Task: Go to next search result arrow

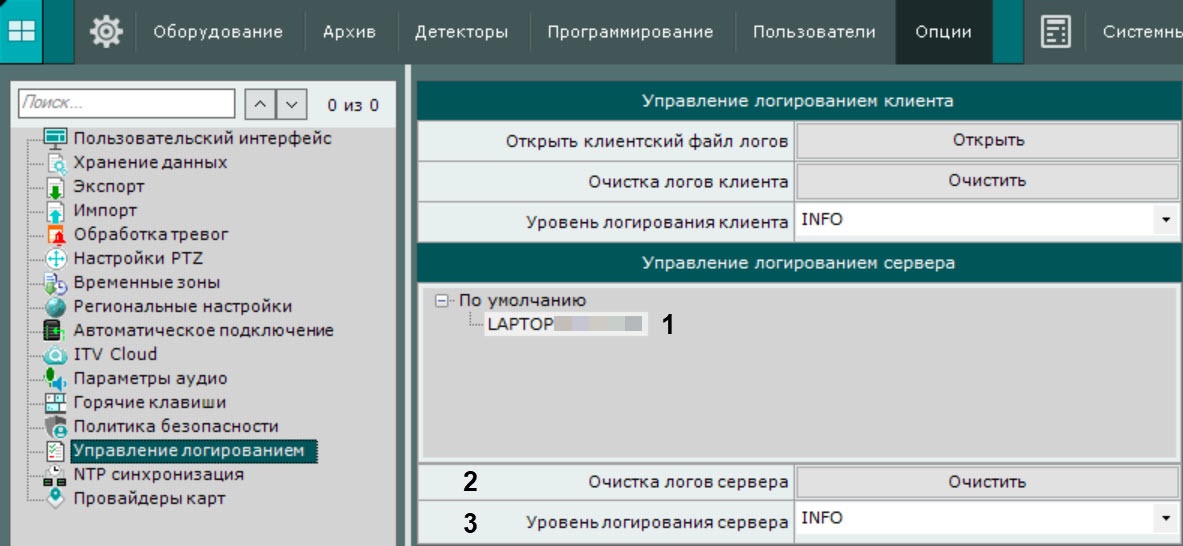Action: (292, 104)
